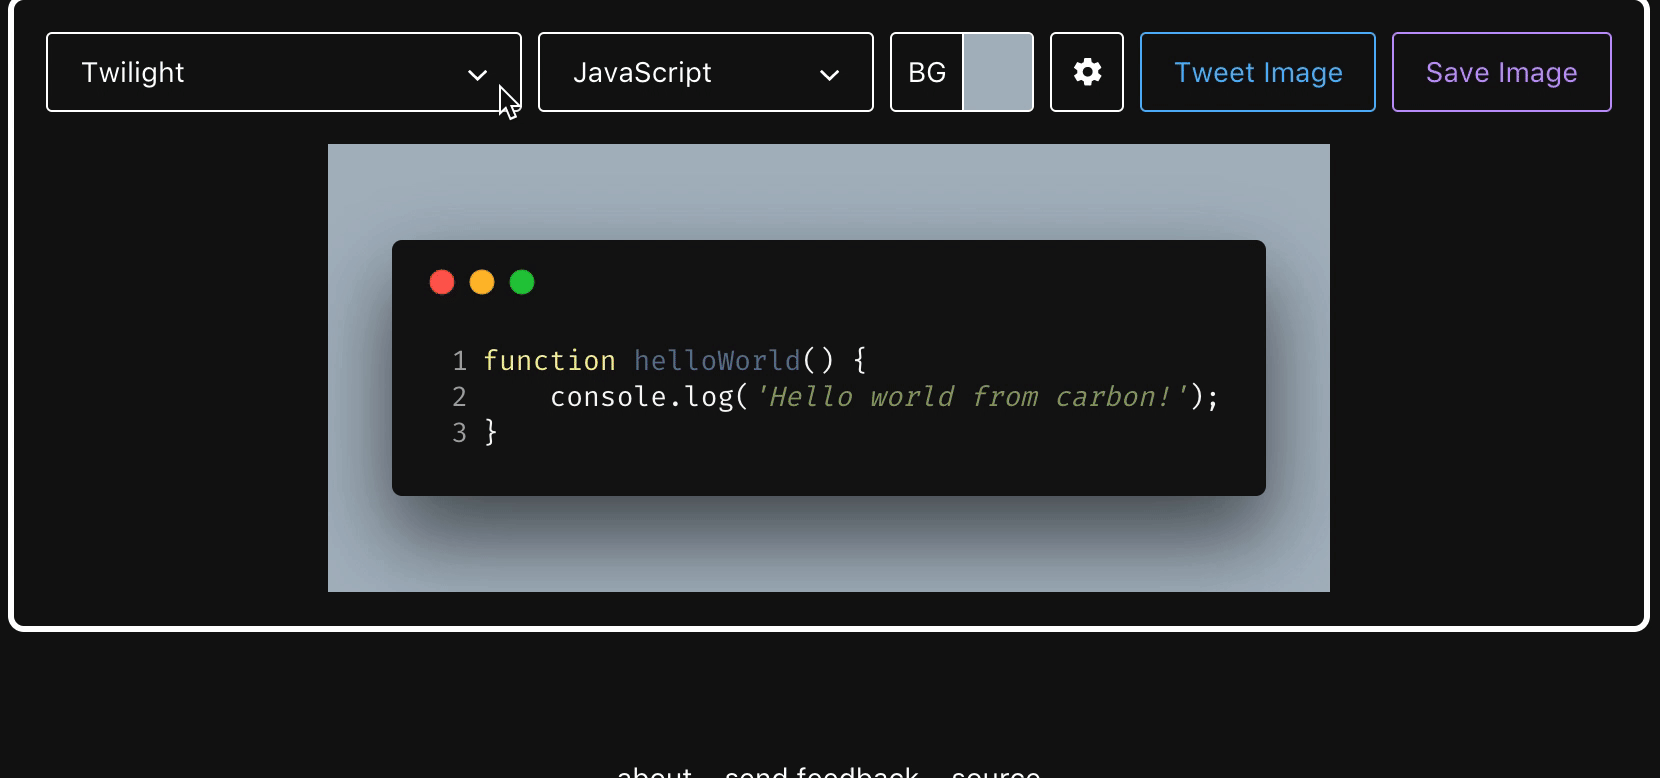This screenshot has width=1660, height=778.
Task: Click line number 2 in the editor
Action: 460,397
